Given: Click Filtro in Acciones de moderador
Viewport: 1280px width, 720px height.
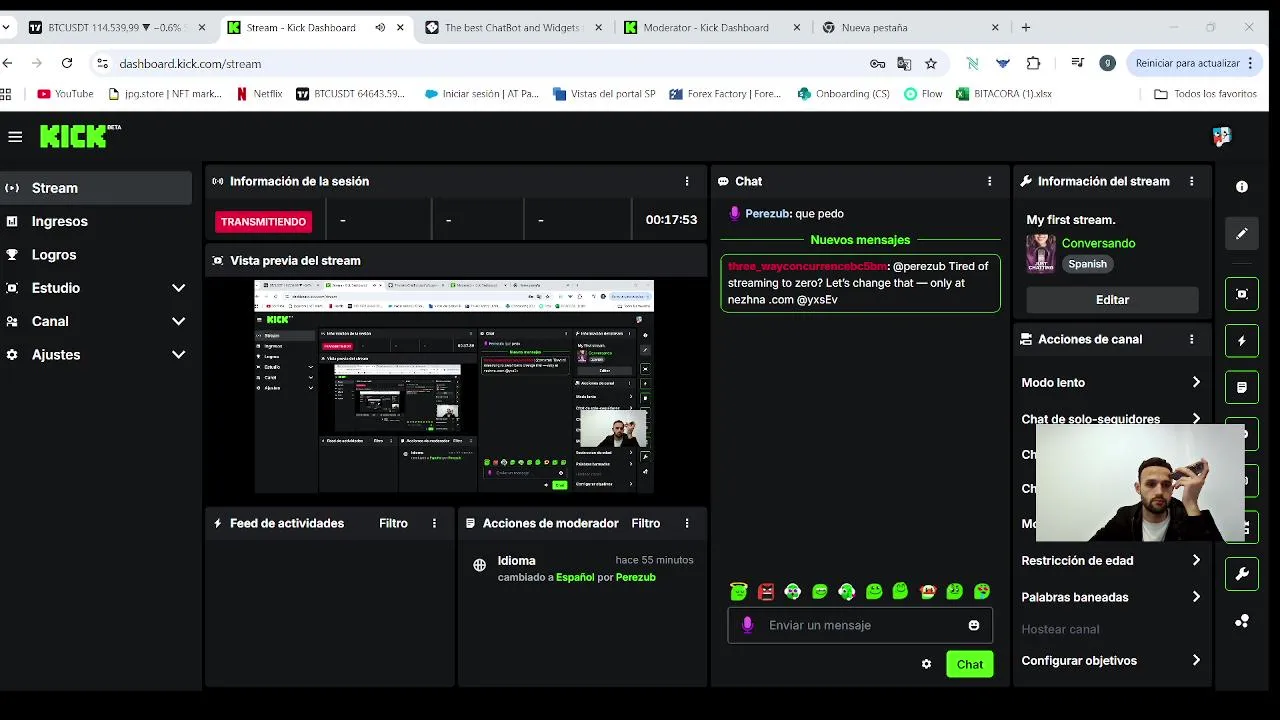Looking at the screenshot, I should (646, 523).
